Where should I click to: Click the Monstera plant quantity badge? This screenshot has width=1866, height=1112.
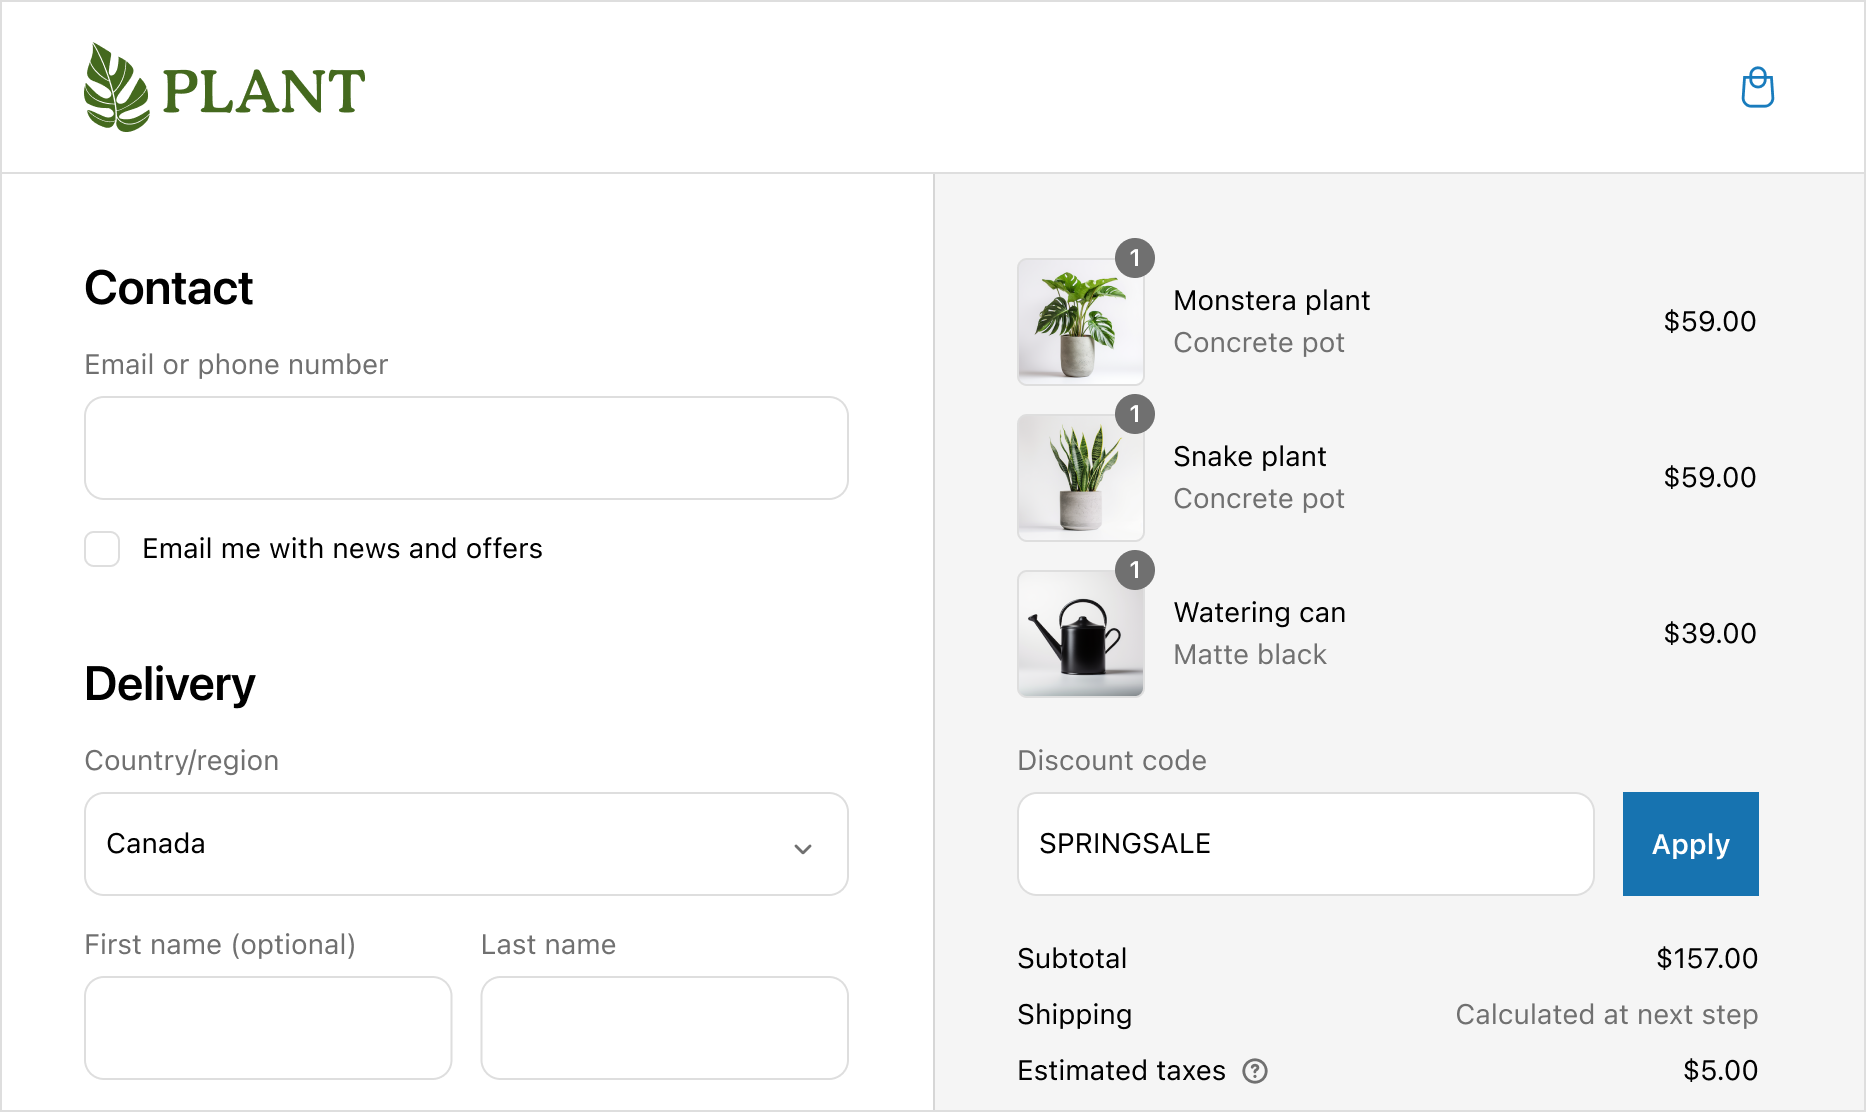coord(1135,258)
